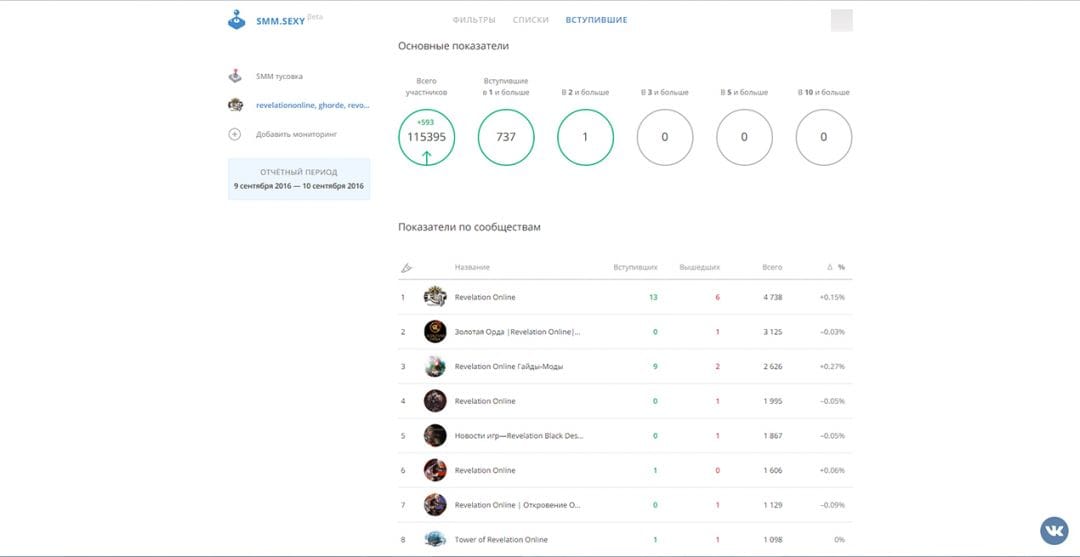The image size is (1080, 557).
Task: Click the user avatar in the header
Action: click(842, 20)
